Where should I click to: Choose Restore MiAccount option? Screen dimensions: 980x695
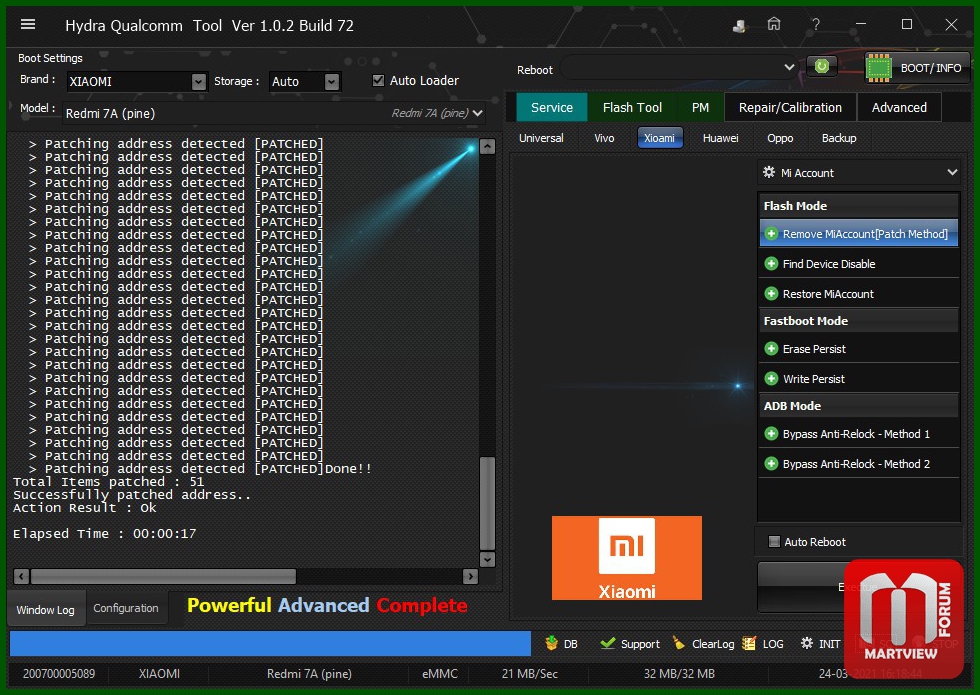(x=859, y=294)
